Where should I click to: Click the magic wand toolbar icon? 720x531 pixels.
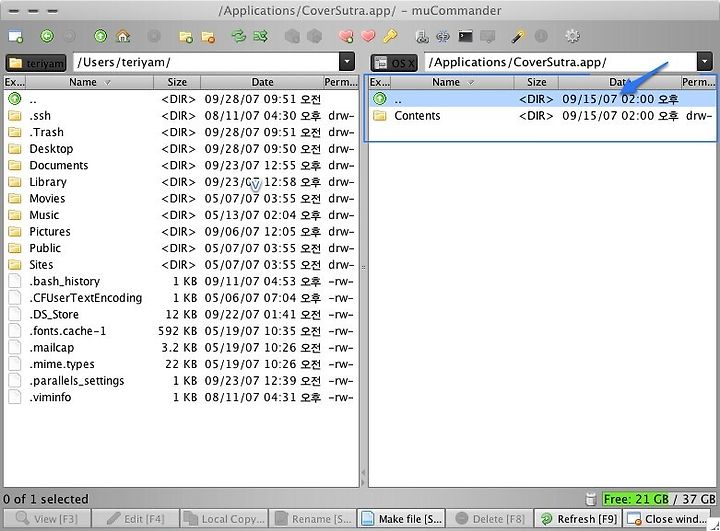(518, 36)
